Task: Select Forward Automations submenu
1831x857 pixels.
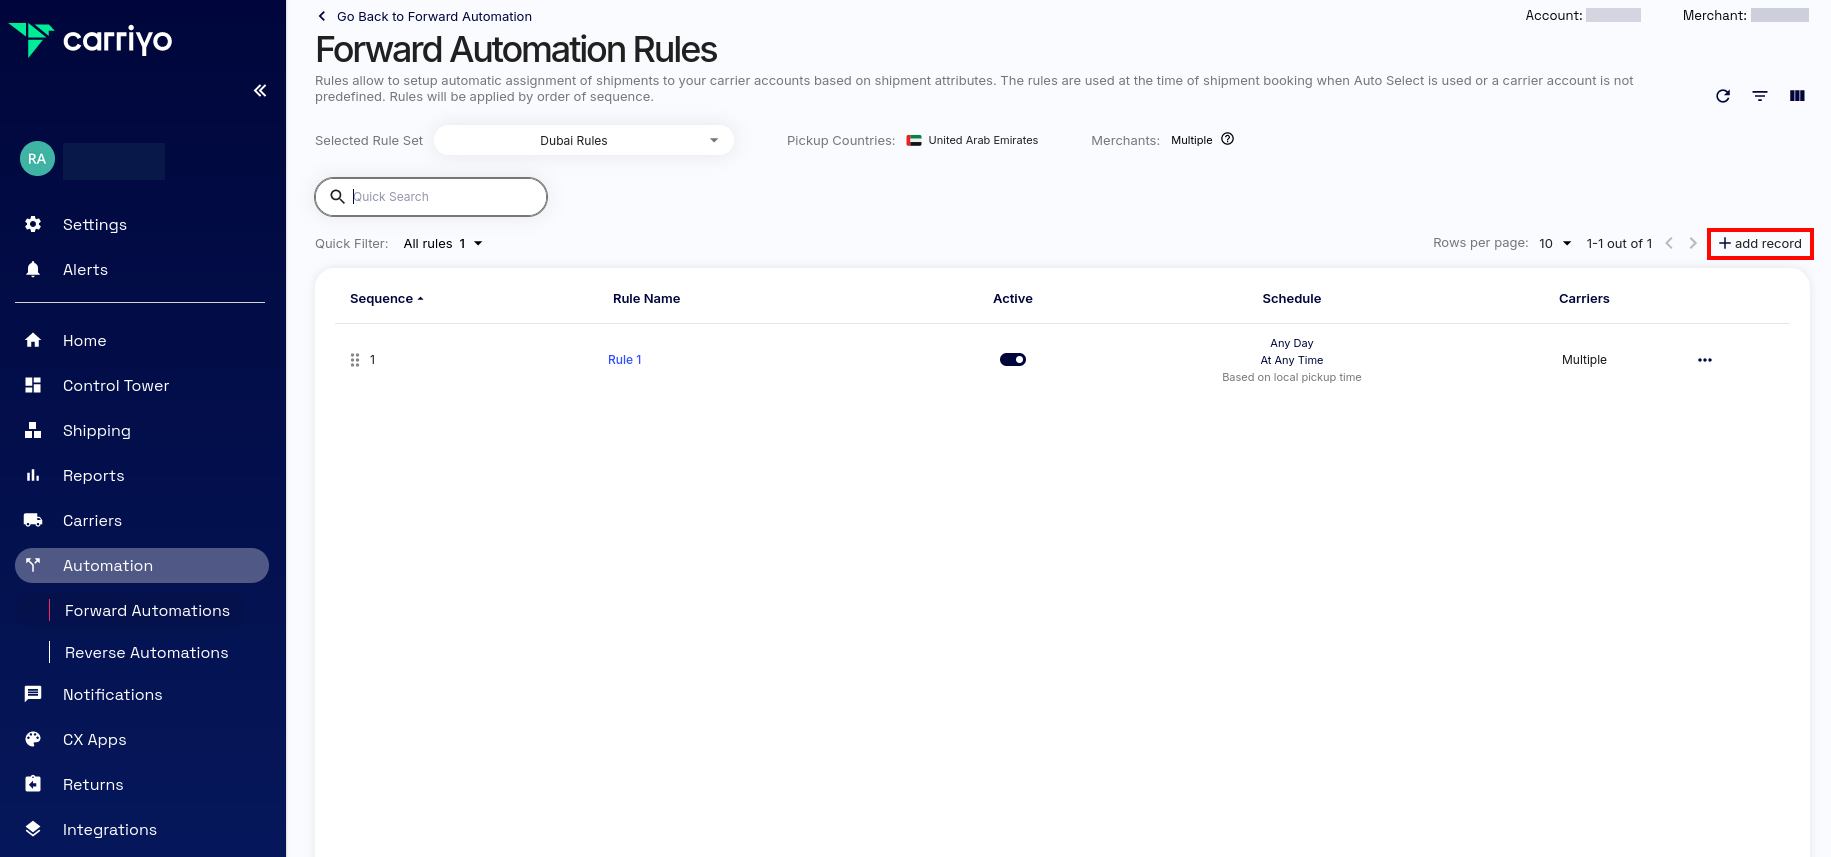Action: point(147,610)
